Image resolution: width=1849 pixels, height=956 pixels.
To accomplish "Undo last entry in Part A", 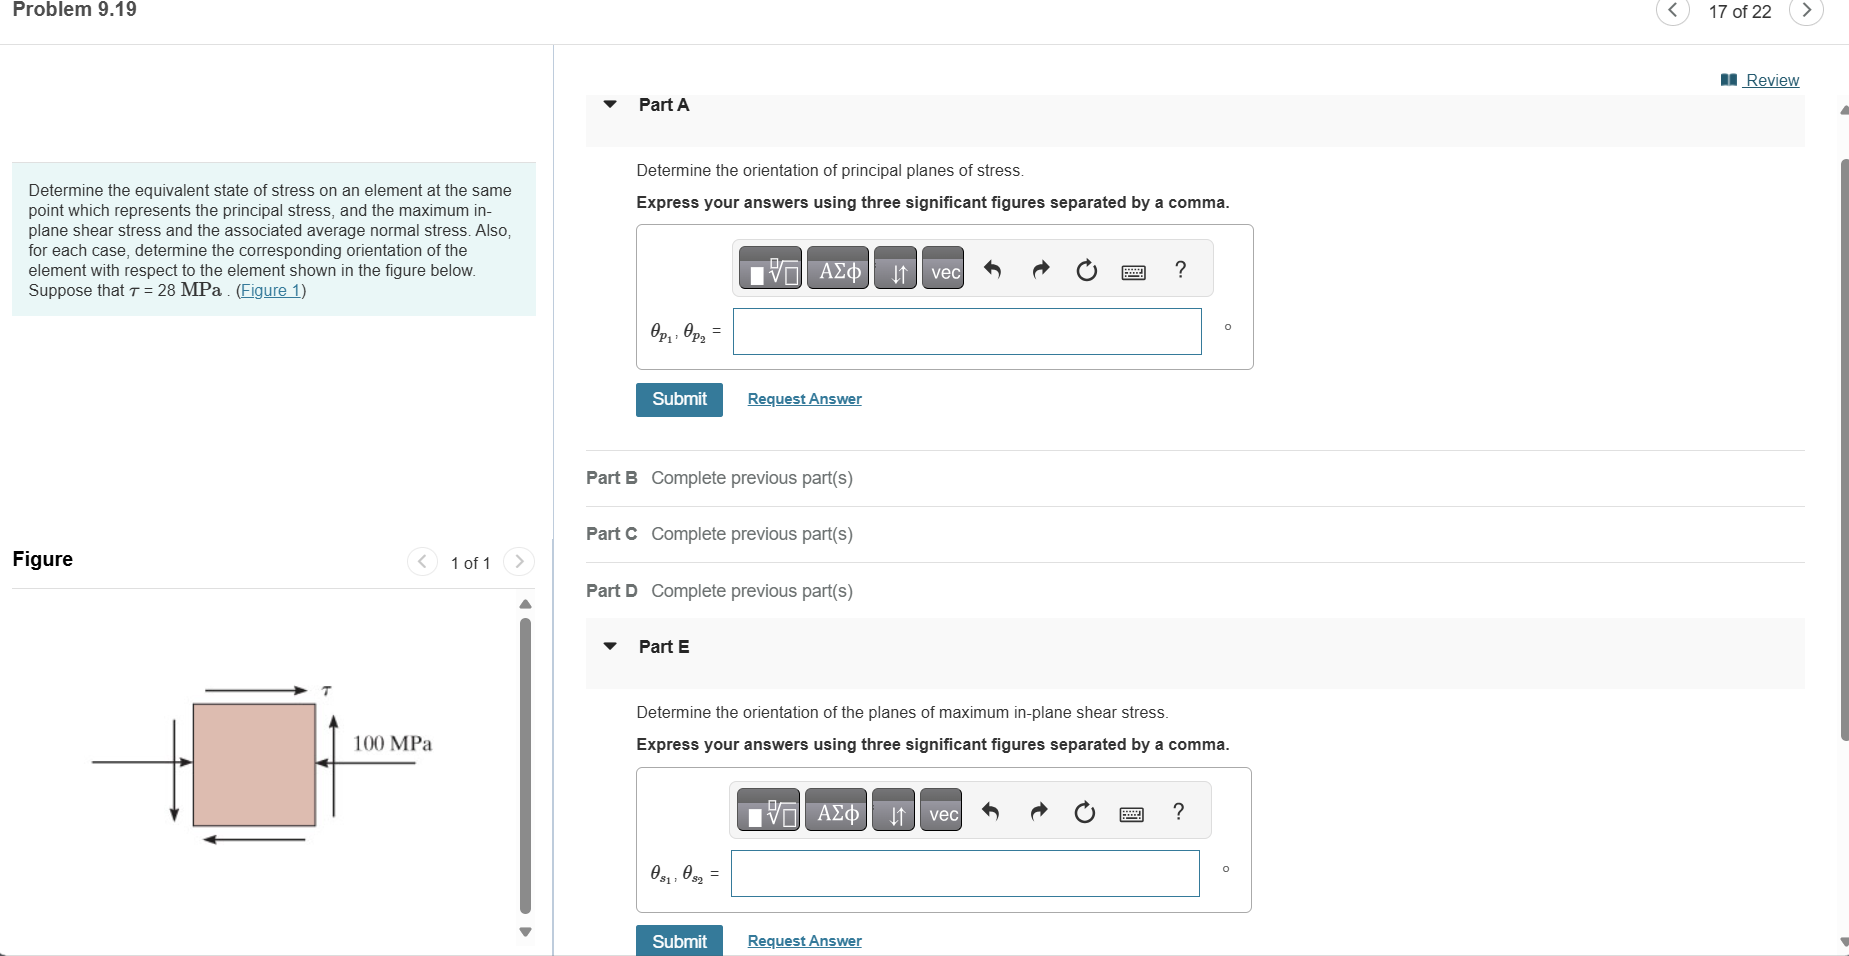I will point(992,270).
